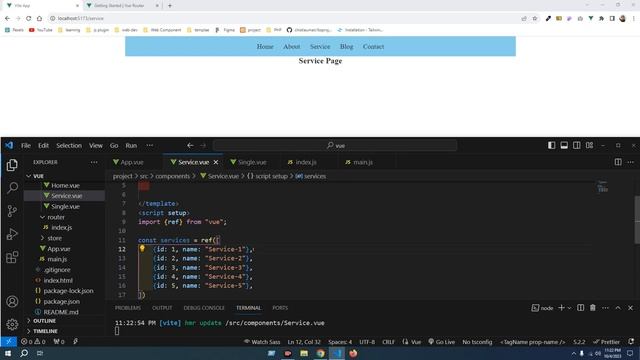Open the View menu
640x360 pixels.
coord(96,145)
